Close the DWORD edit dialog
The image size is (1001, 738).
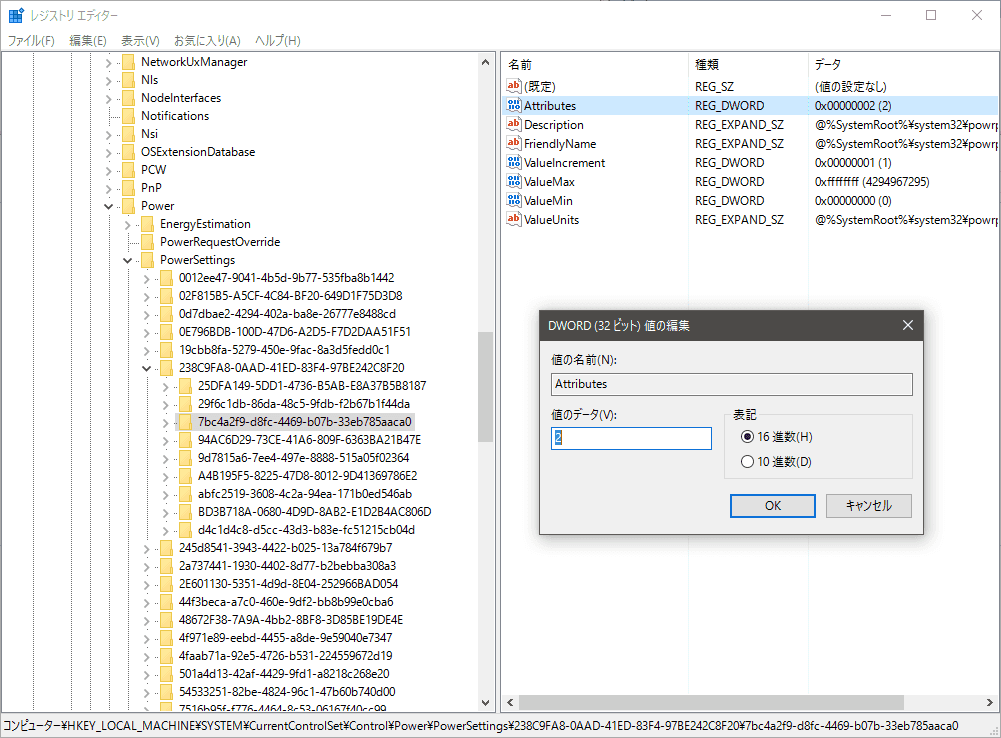[x=907, y=326]
